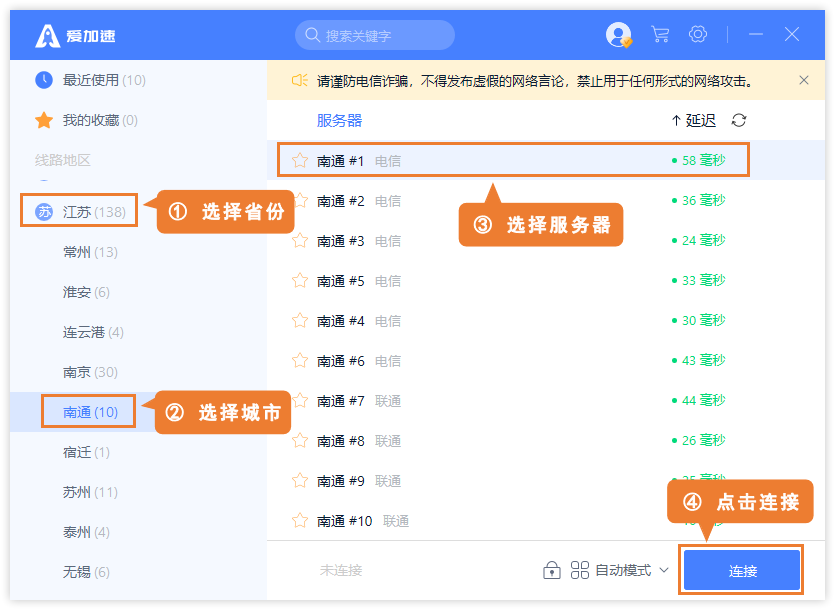The width and height of the screenshot is (835, 610).
Task: Select city 泰州 (4)
Action: point(86,532)
